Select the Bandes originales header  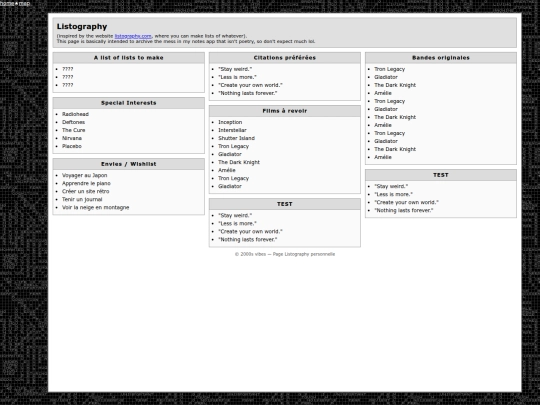[x=441, y=58]
